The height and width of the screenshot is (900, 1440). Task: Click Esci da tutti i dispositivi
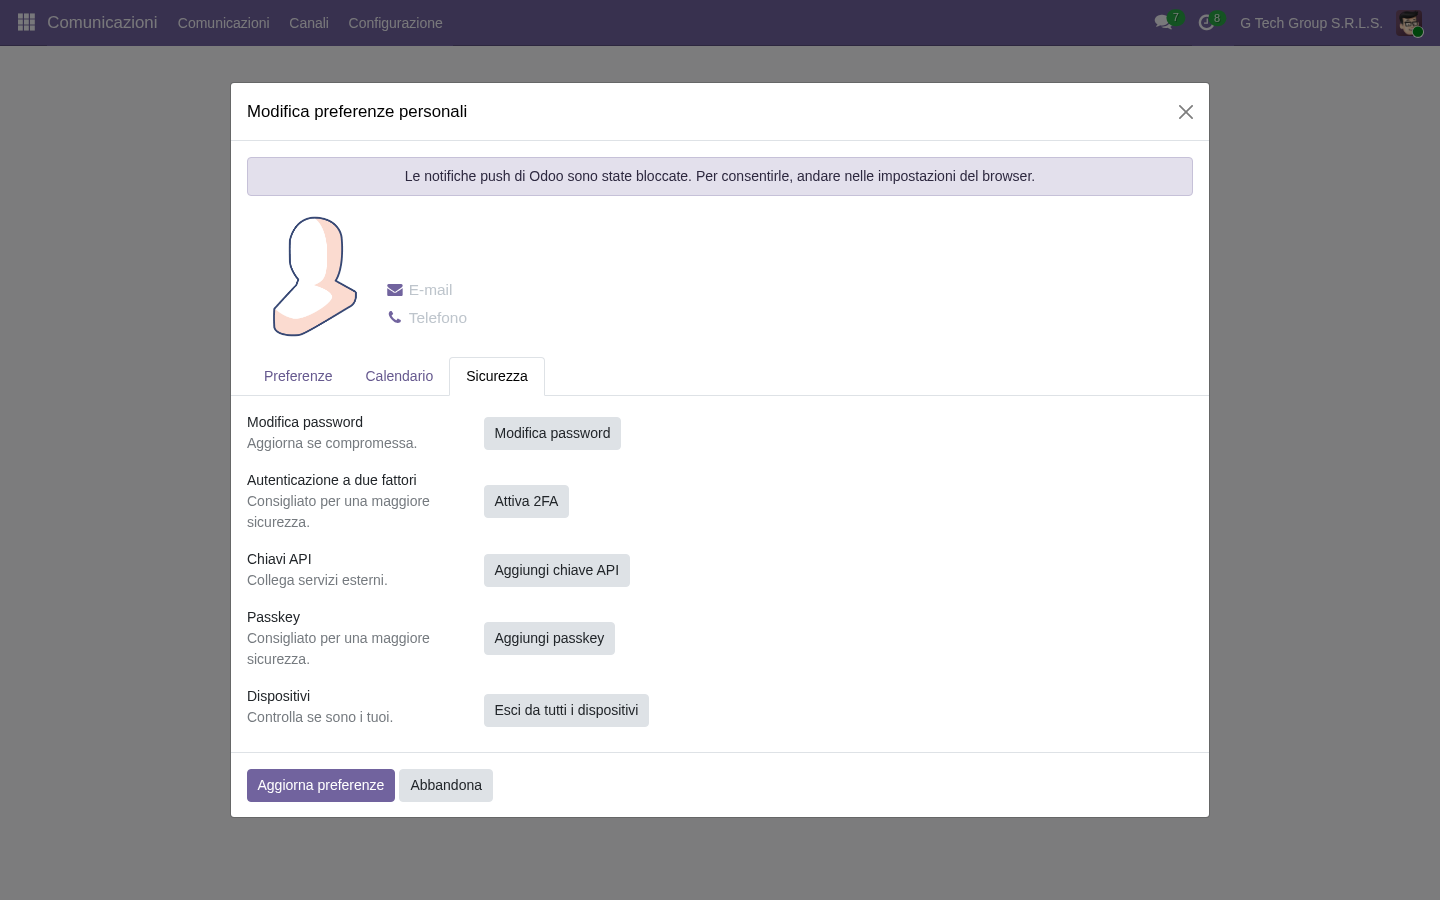click(x=566, y=710)
